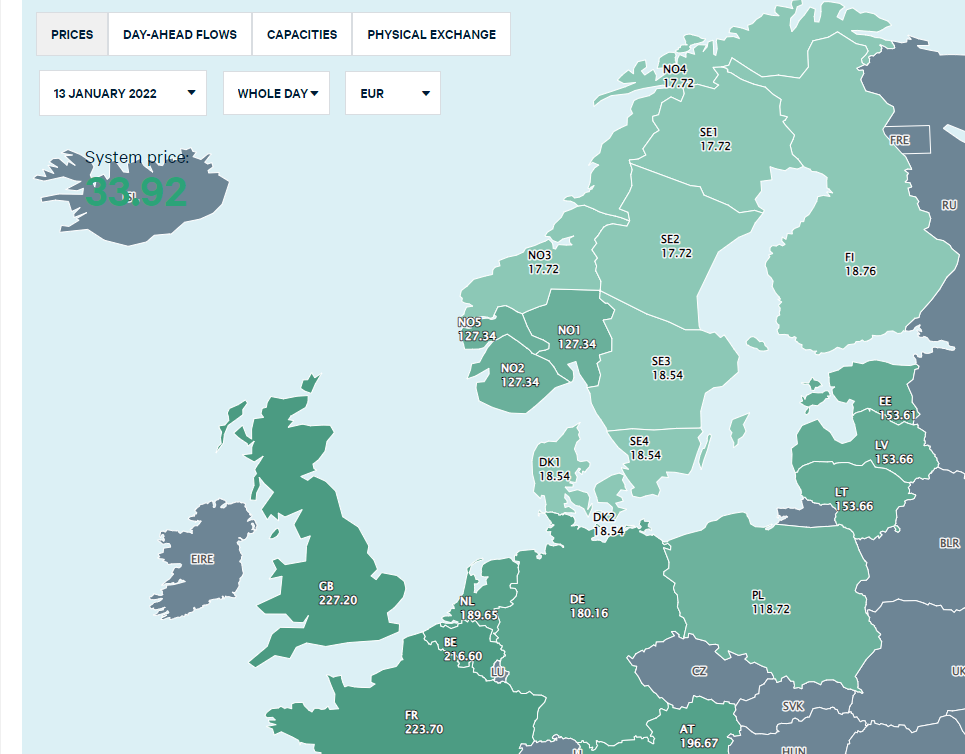Expand the Whole Day time dropdown
The width and height of the screenshot is (965, 754).
coord(276,94)
